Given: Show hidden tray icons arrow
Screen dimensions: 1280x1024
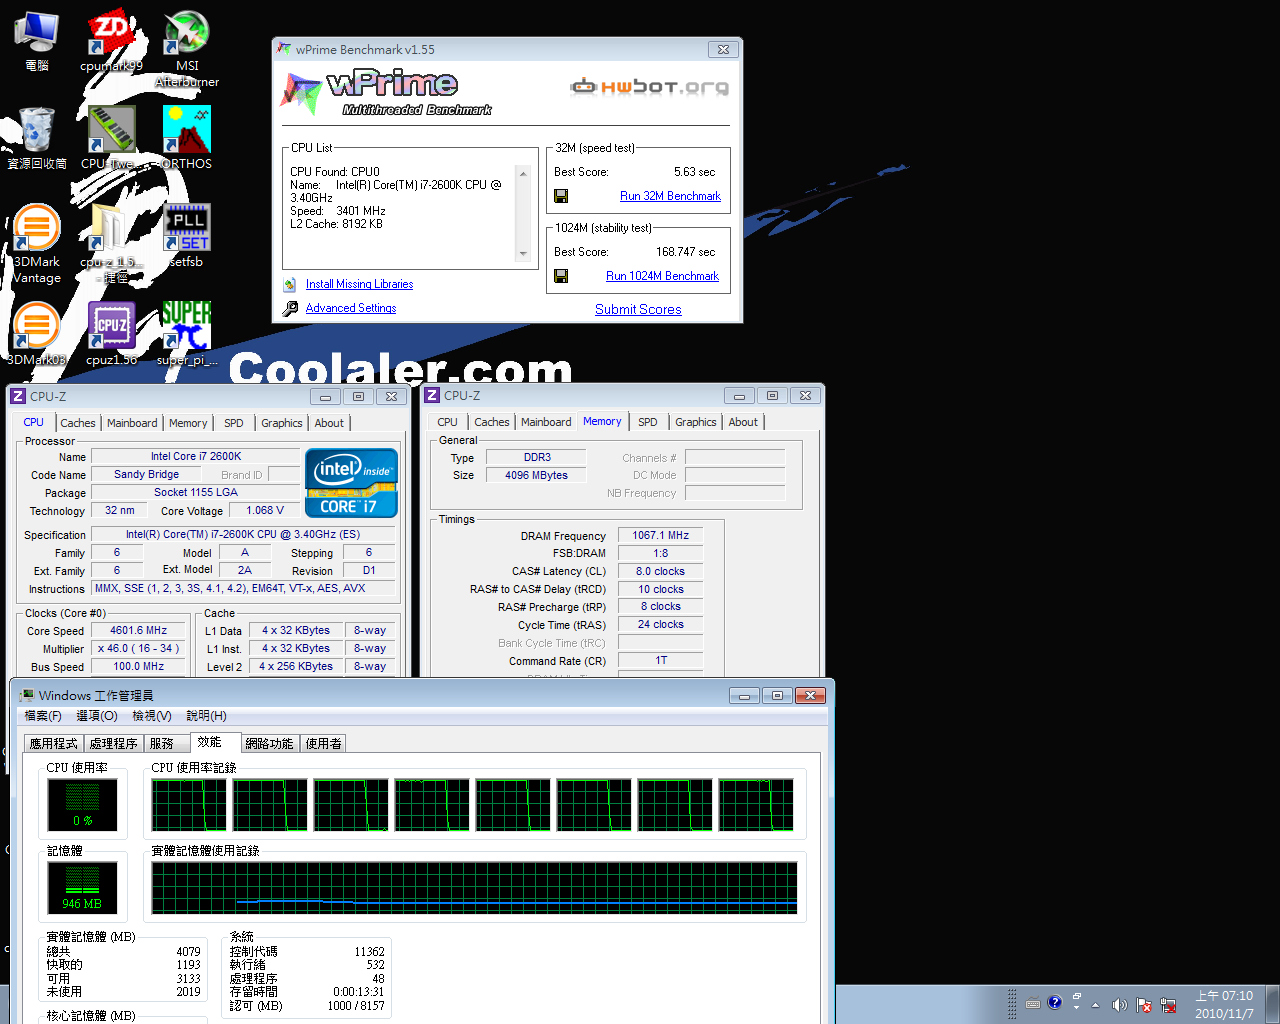Looking at the screenshot, I should [1095, 1005].
